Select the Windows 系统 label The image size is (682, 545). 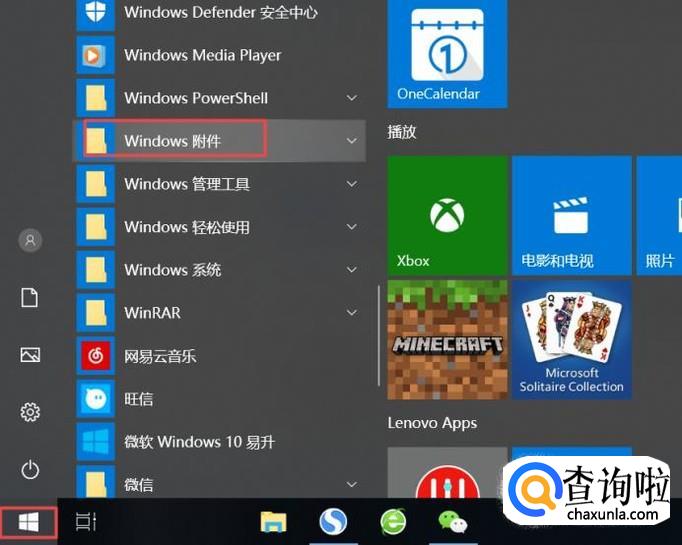click(173, 270)
